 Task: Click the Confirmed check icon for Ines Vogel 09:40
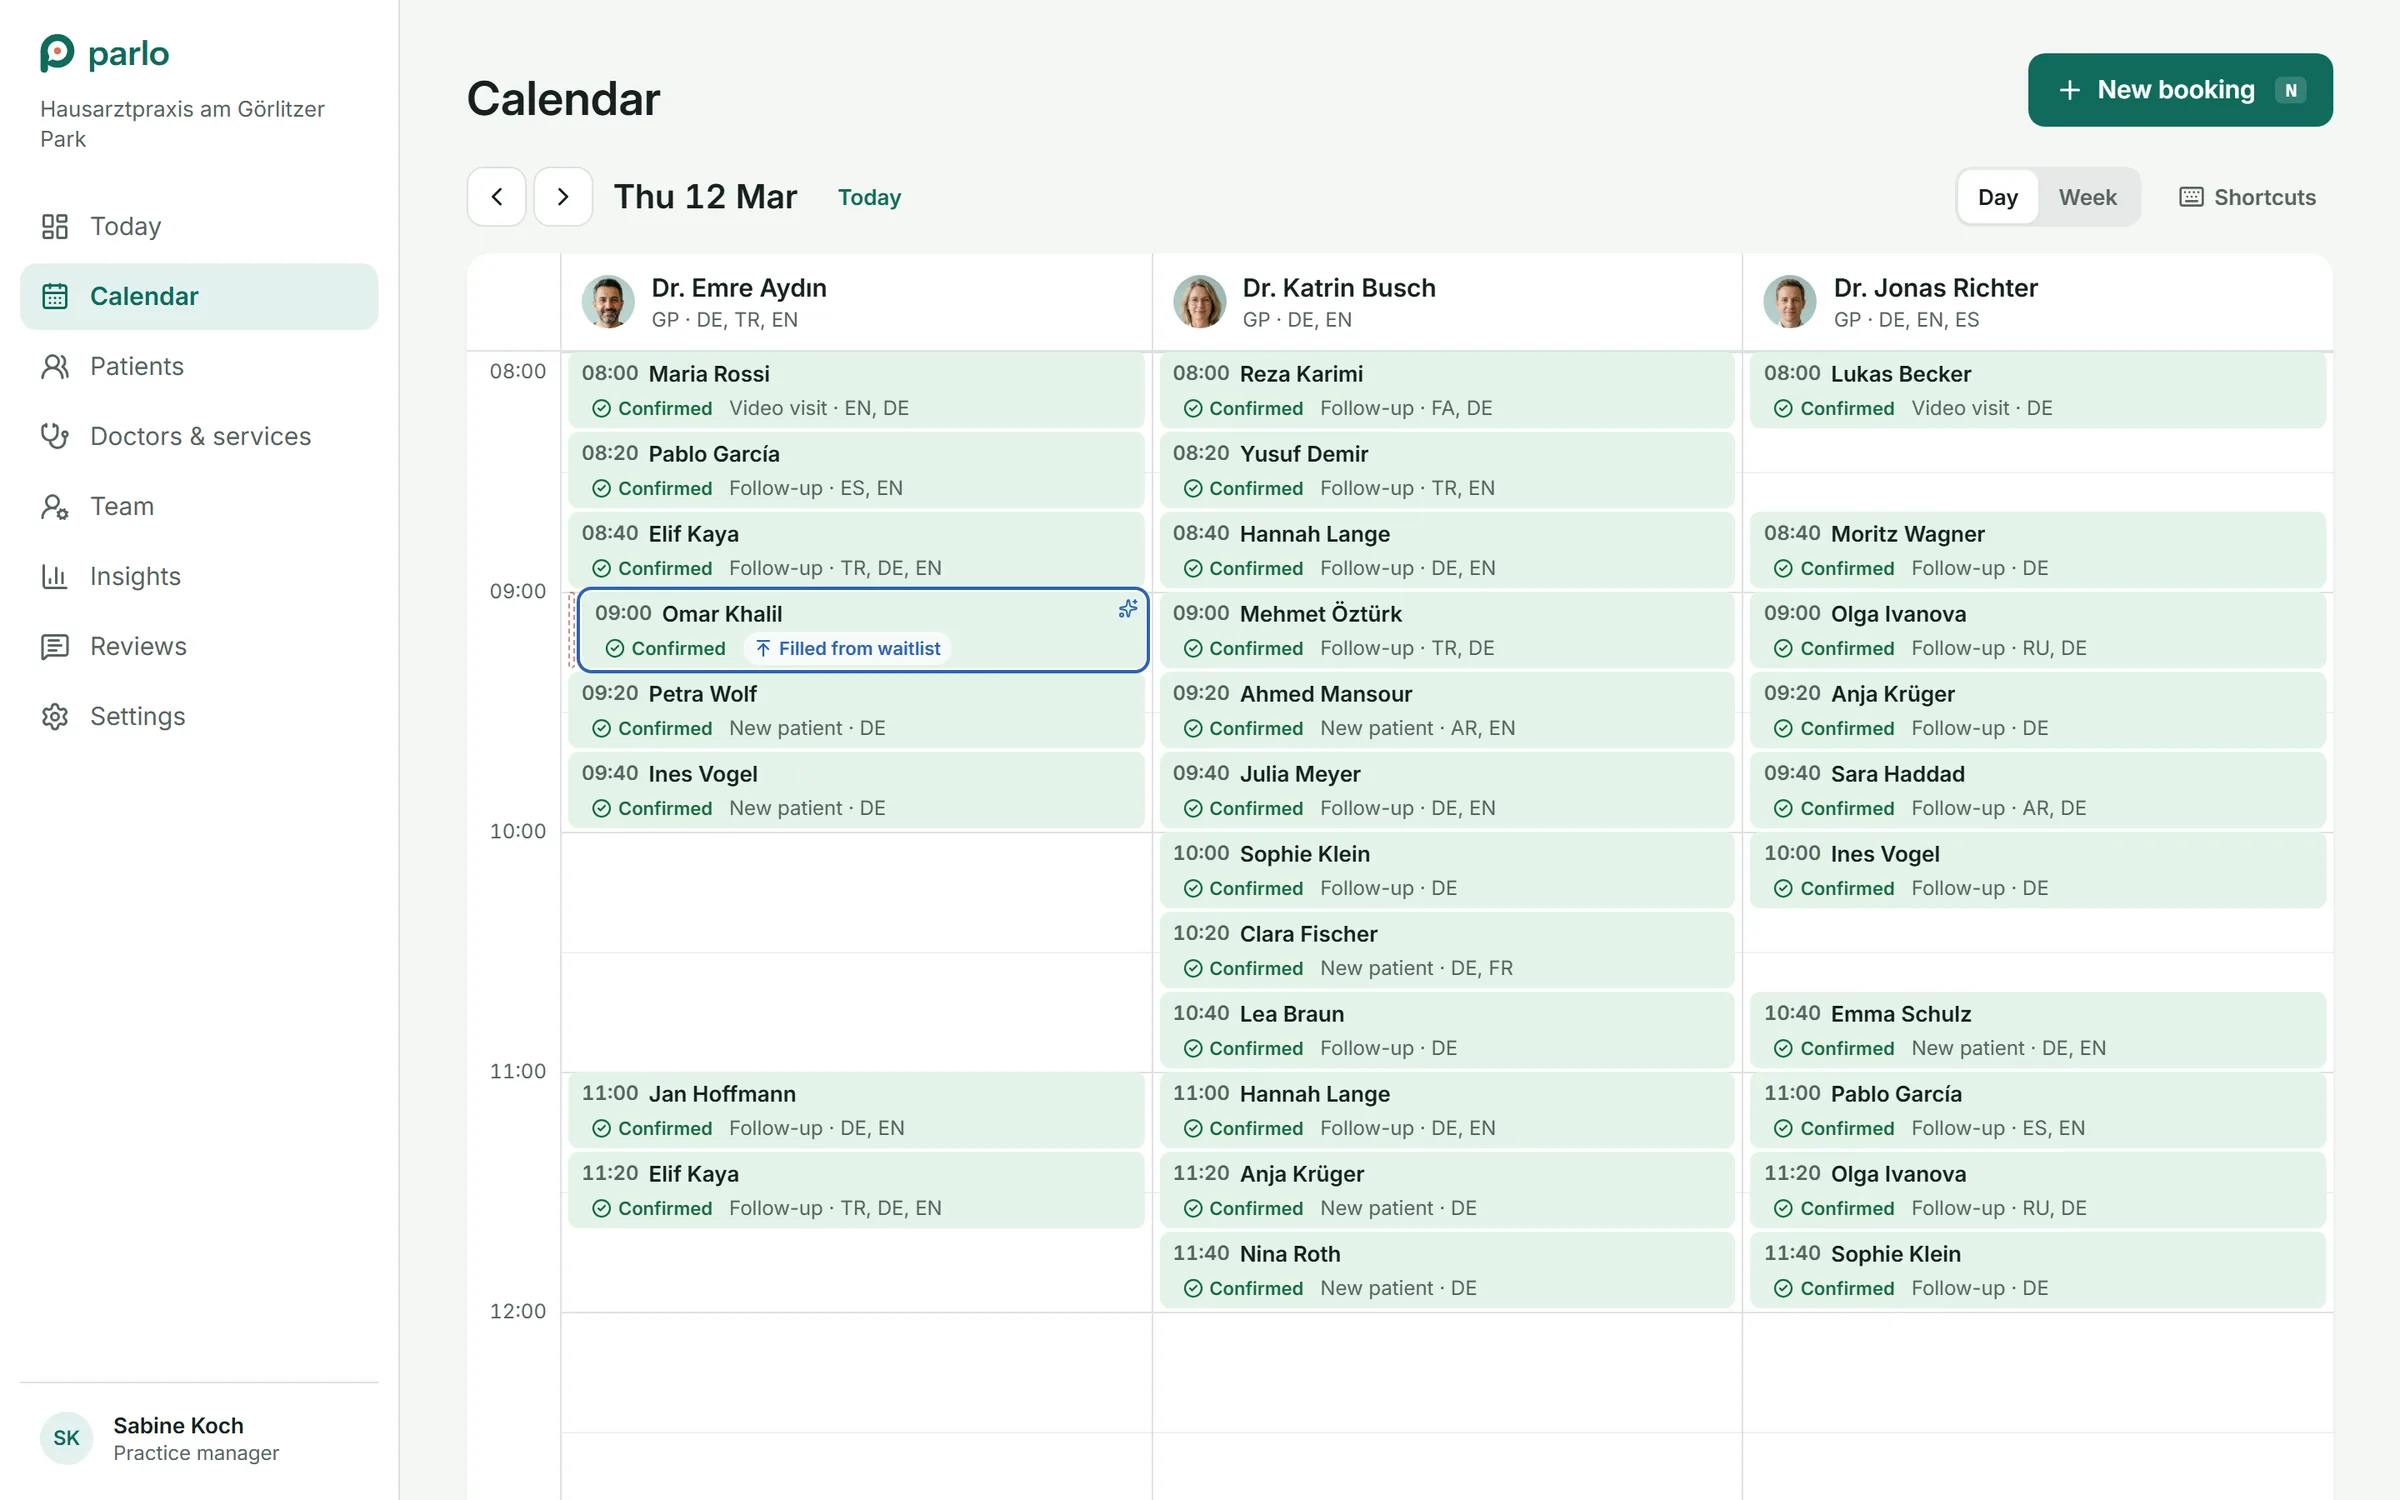(602, 808)
